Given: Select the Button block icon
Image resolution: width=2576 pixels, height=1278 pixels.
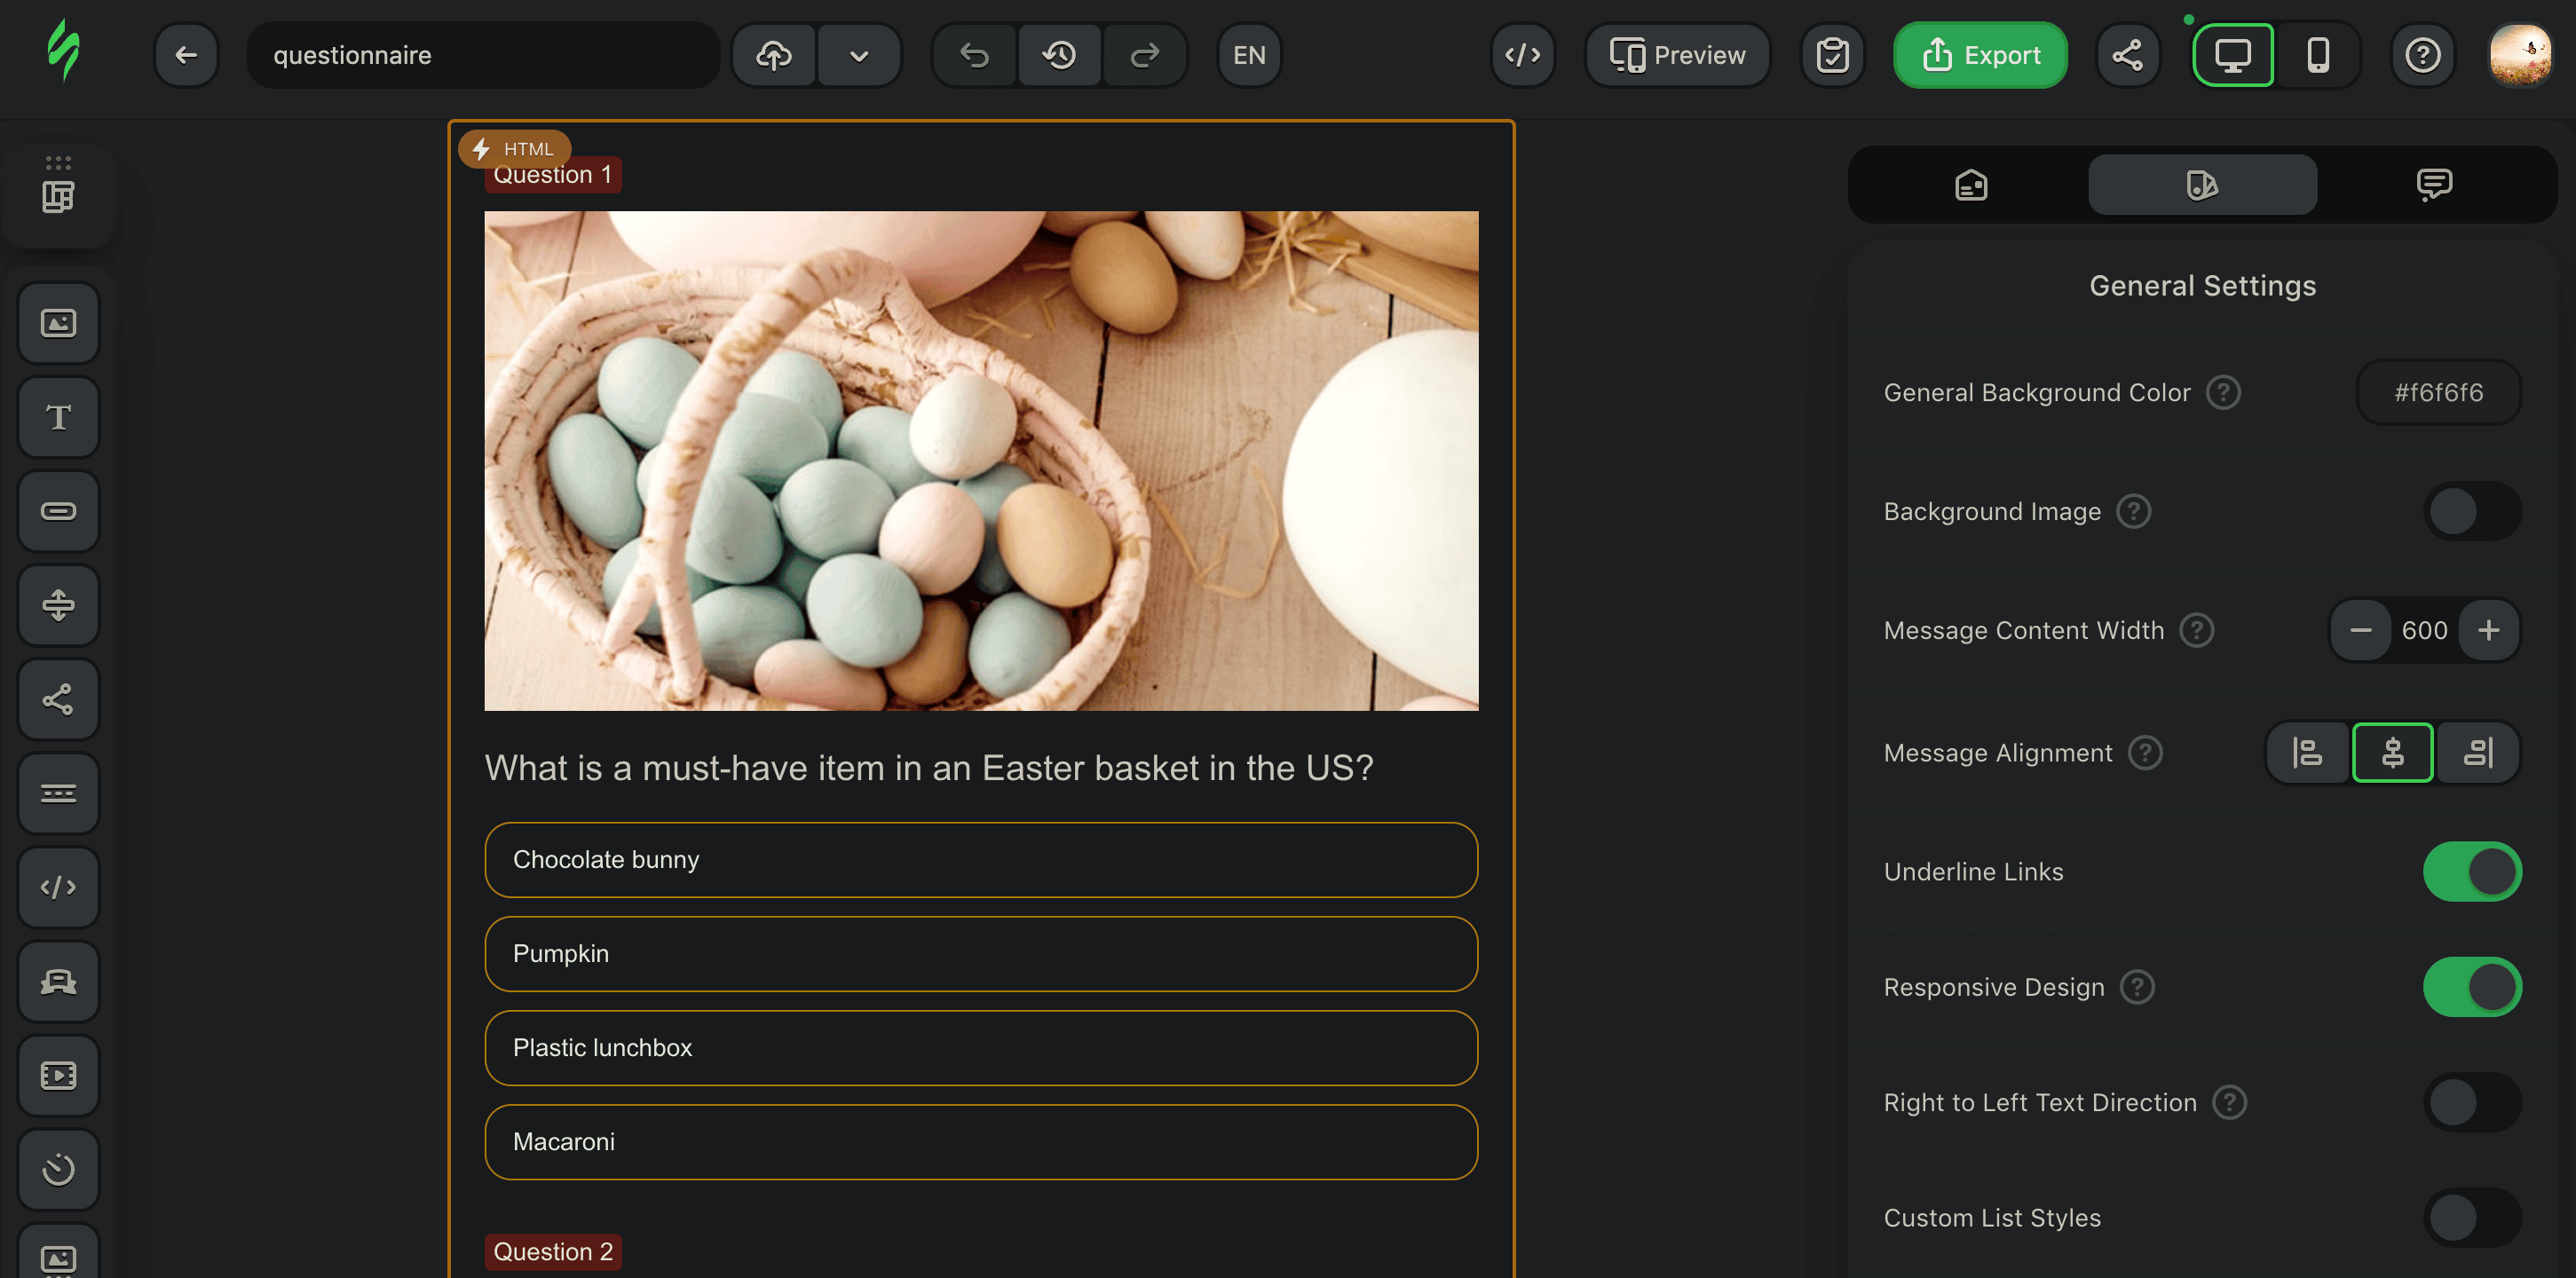Looking at the screenshot, I should (x=58, y=511).
